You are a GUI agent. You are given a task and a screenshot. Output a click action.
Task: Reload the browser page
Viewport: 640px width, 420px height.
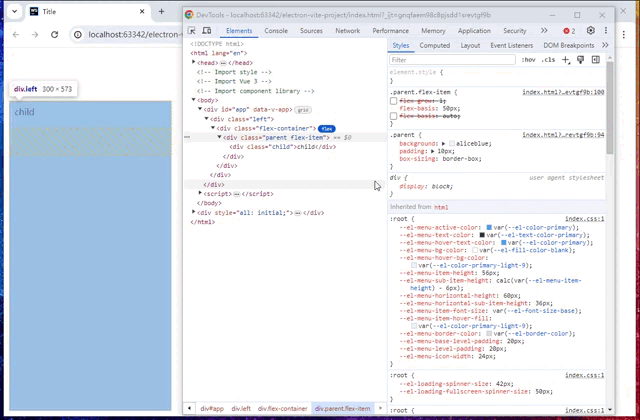54,35
